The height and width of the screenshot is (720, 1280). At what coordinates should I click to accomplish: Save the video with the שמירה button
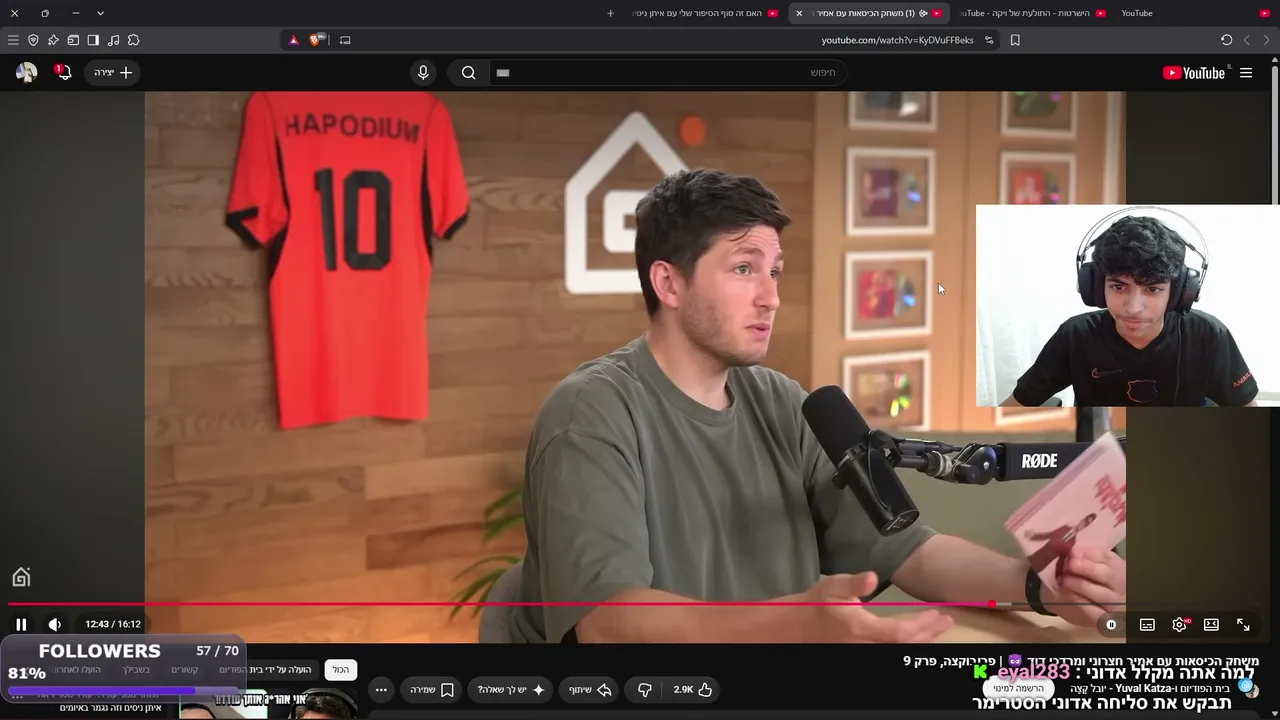(x=432, y=689)
